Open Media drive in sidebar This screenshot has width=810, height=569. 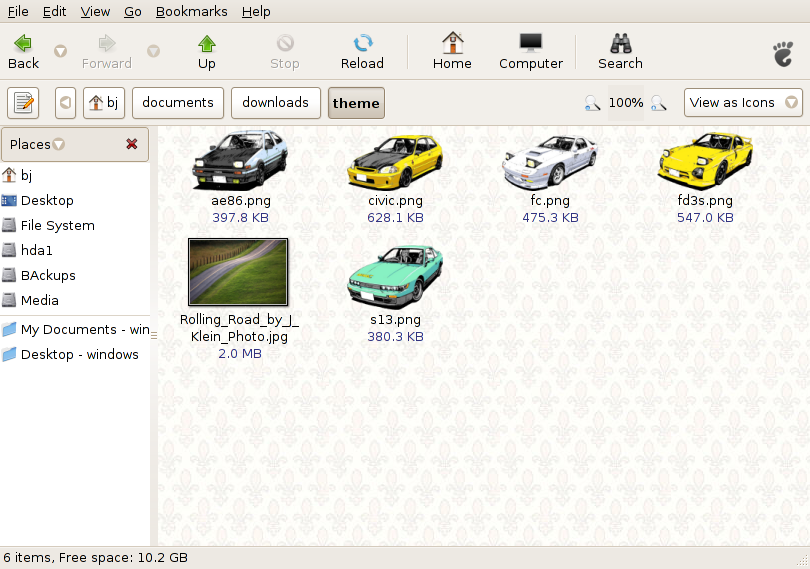[75, 300]
